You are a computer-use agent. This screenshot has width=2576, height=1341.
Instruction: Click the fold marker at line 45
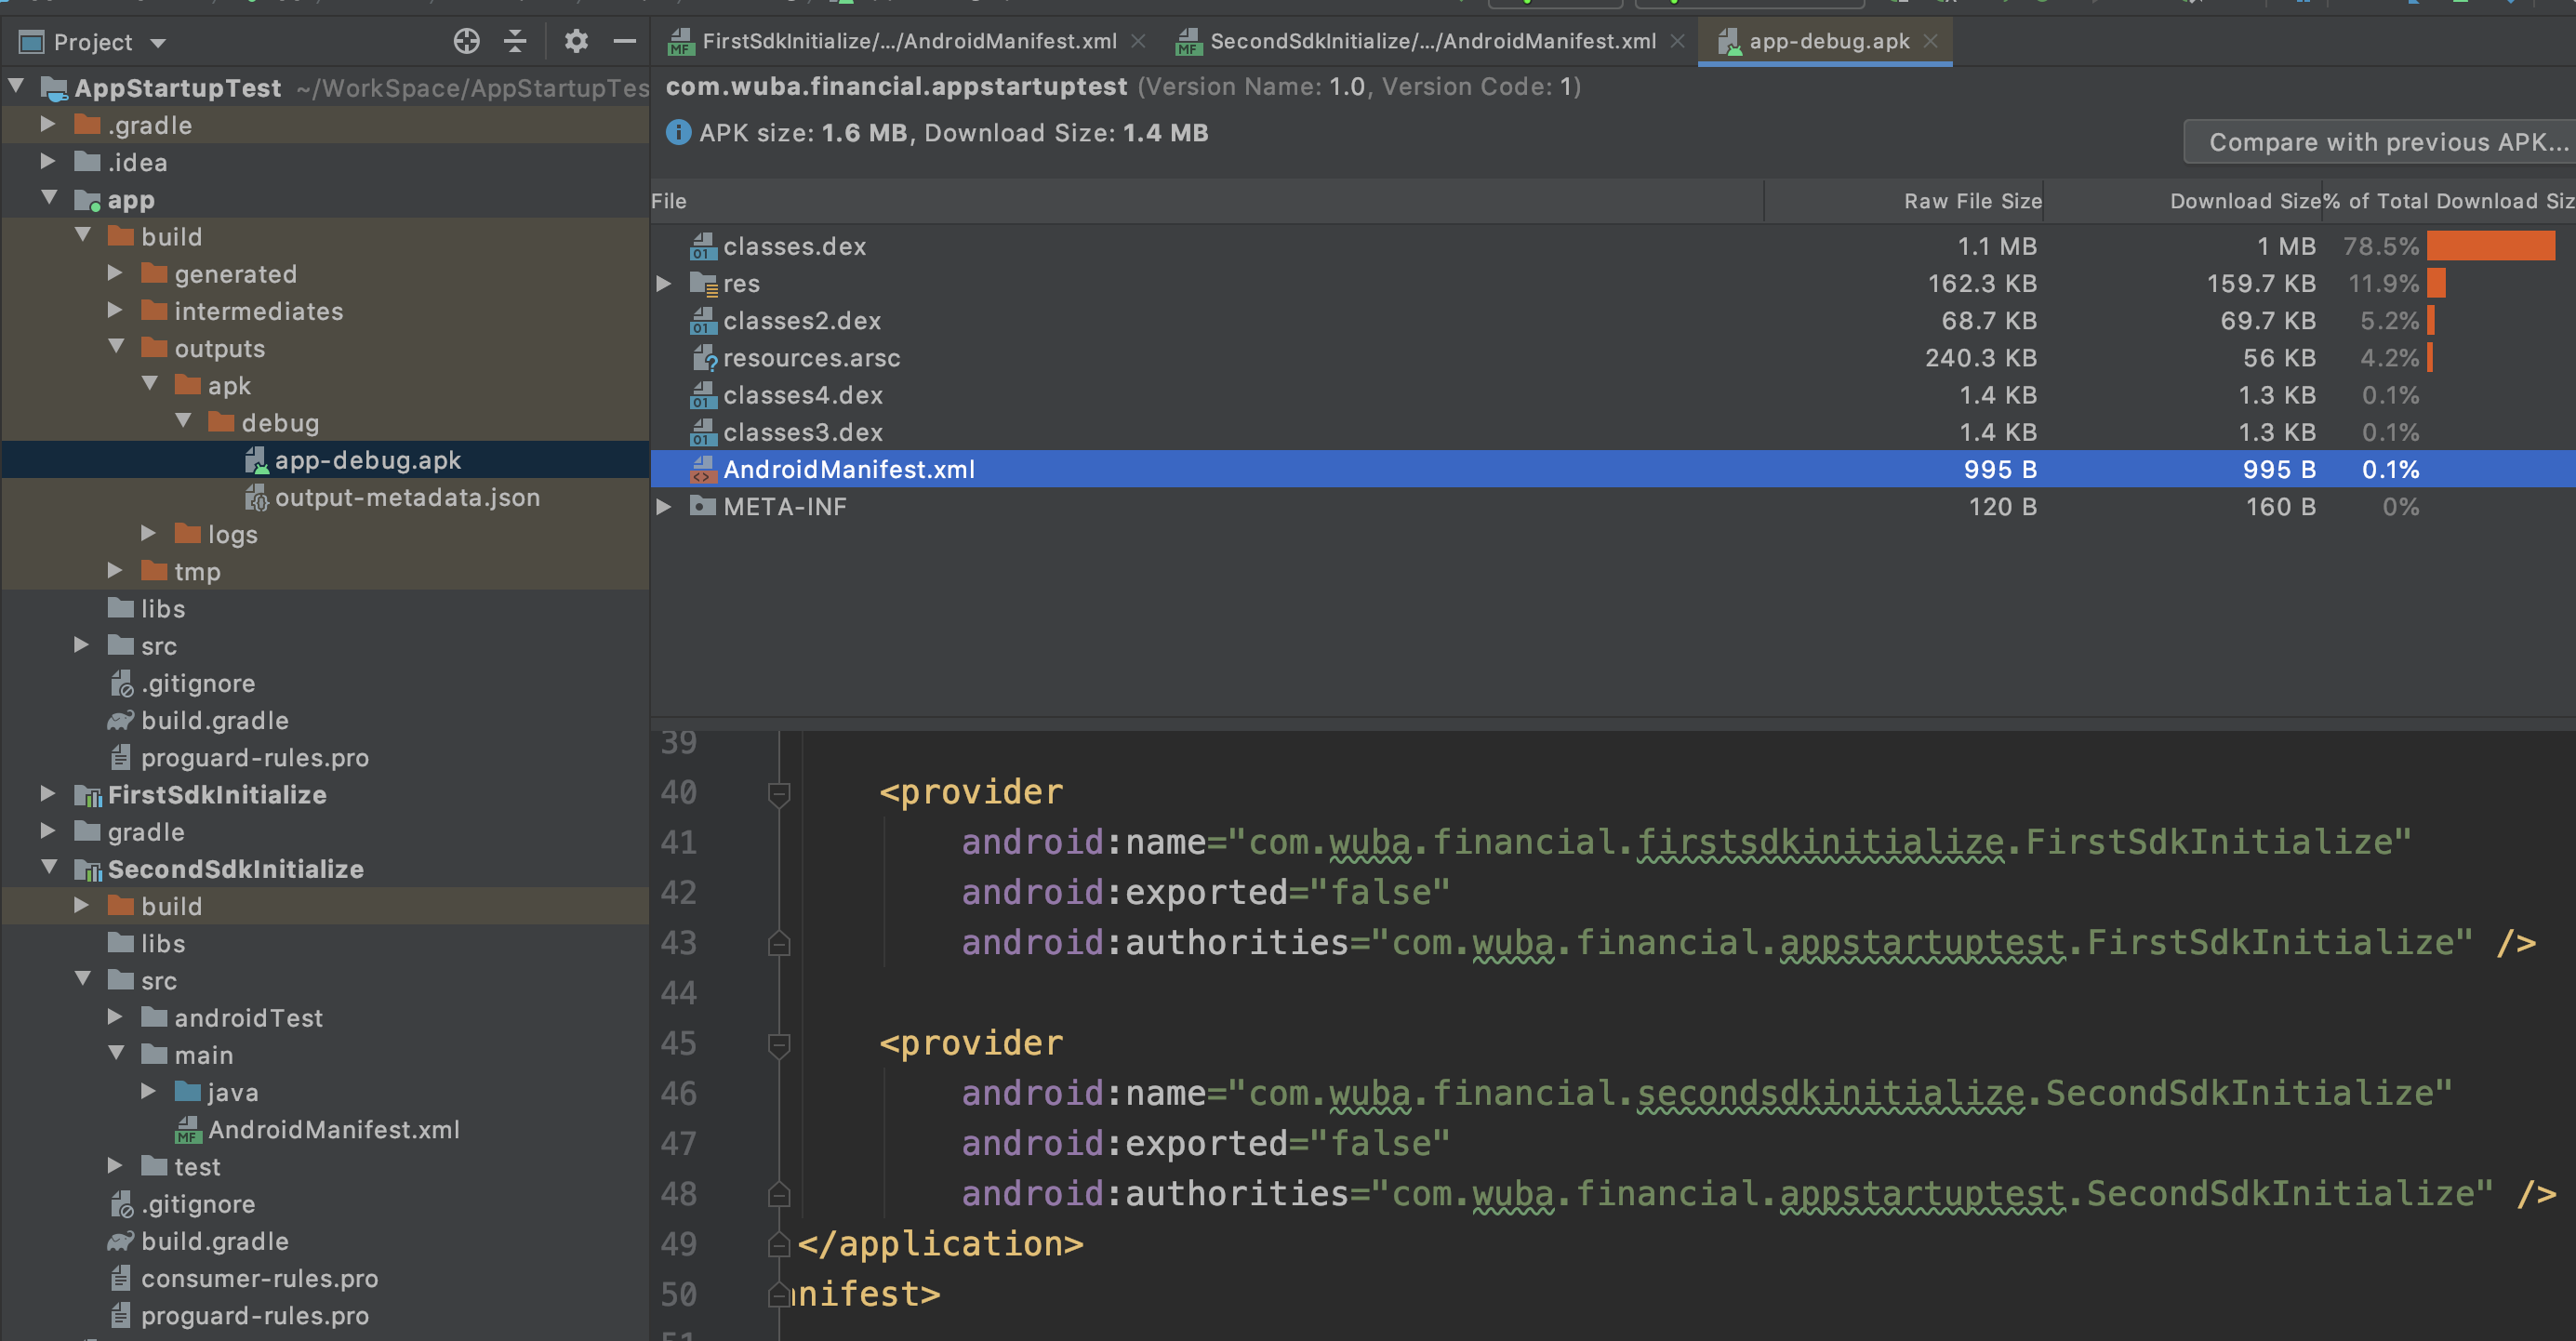click(779, 1044)
